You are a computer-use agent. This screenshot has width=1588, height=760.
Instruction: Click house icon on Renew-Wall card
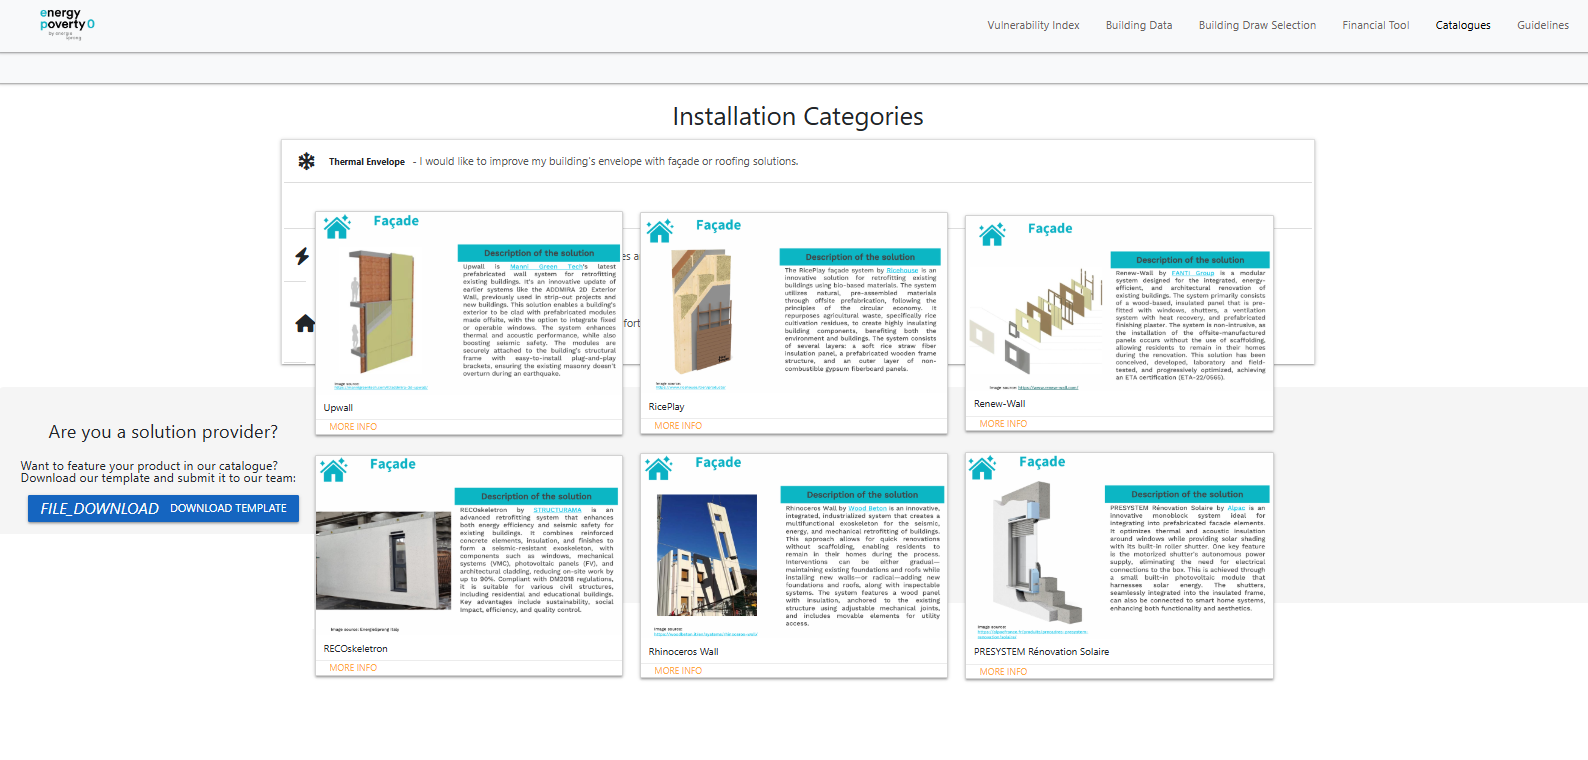point(992,235)
